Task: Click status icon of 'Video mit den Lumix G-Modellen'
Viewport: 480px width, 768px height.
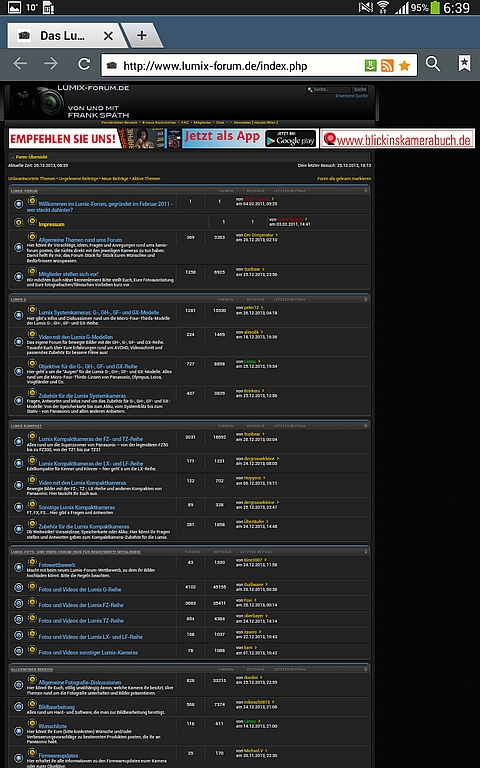Action: (19, 341)
